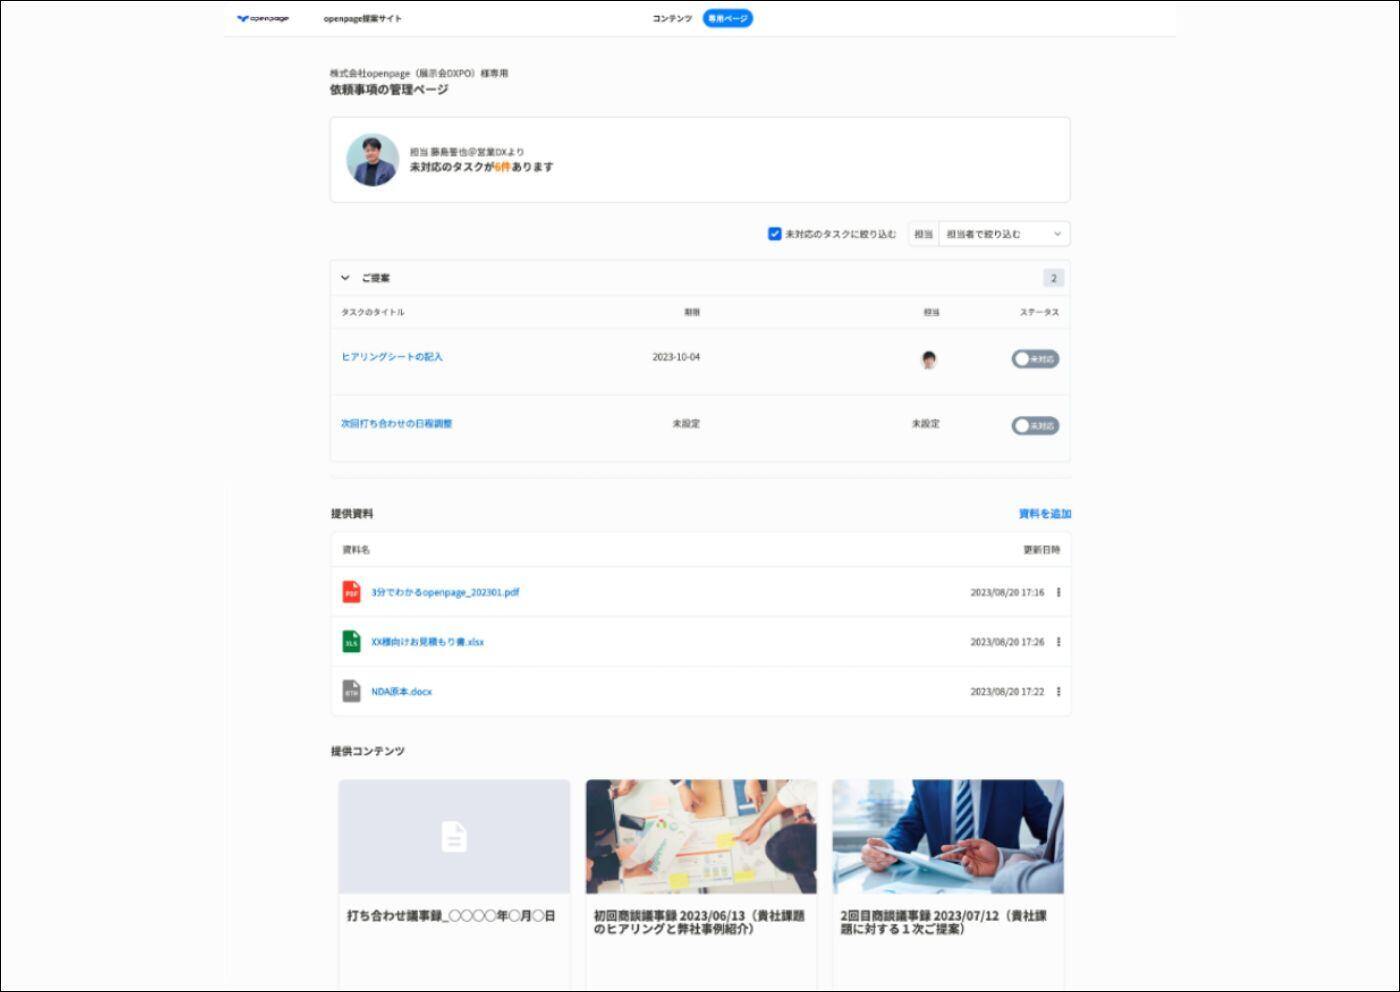Screen dimensions: 1400x992
Task: Click assignee avatar for ヒアリングシートの記入
Action: point(929,359)
